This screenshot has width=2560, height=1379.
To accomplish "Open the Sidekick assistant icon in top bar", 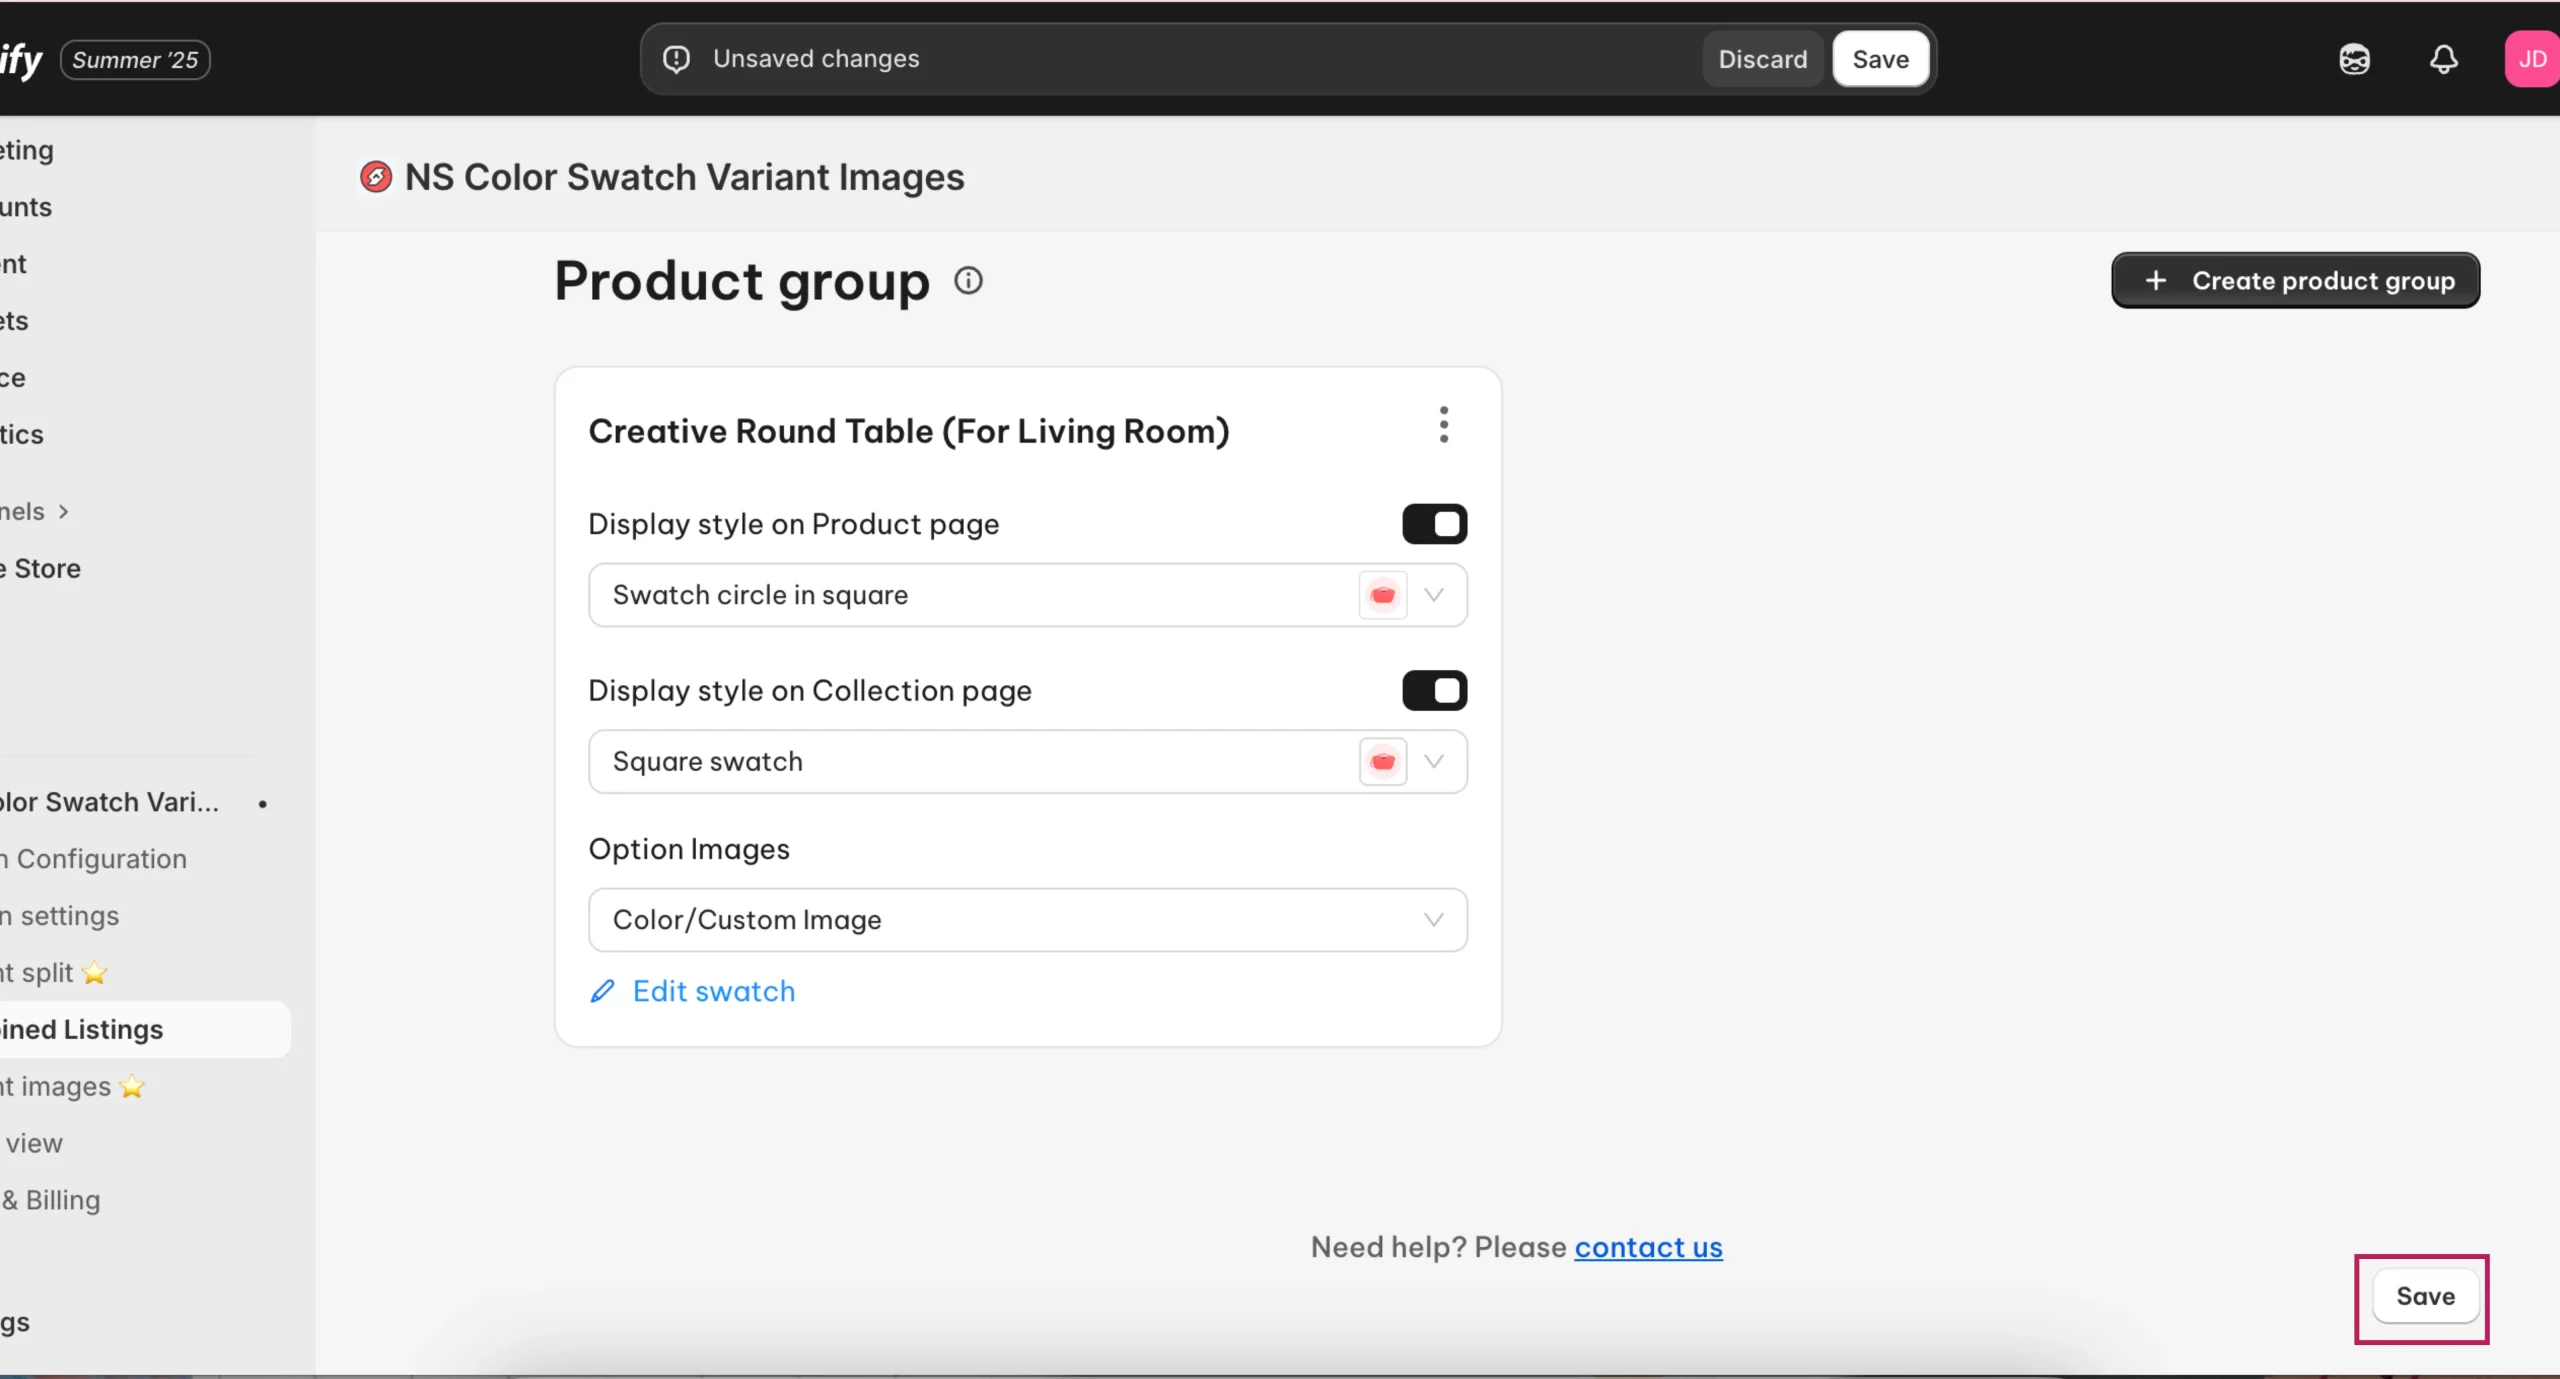I will point(2355,59).
